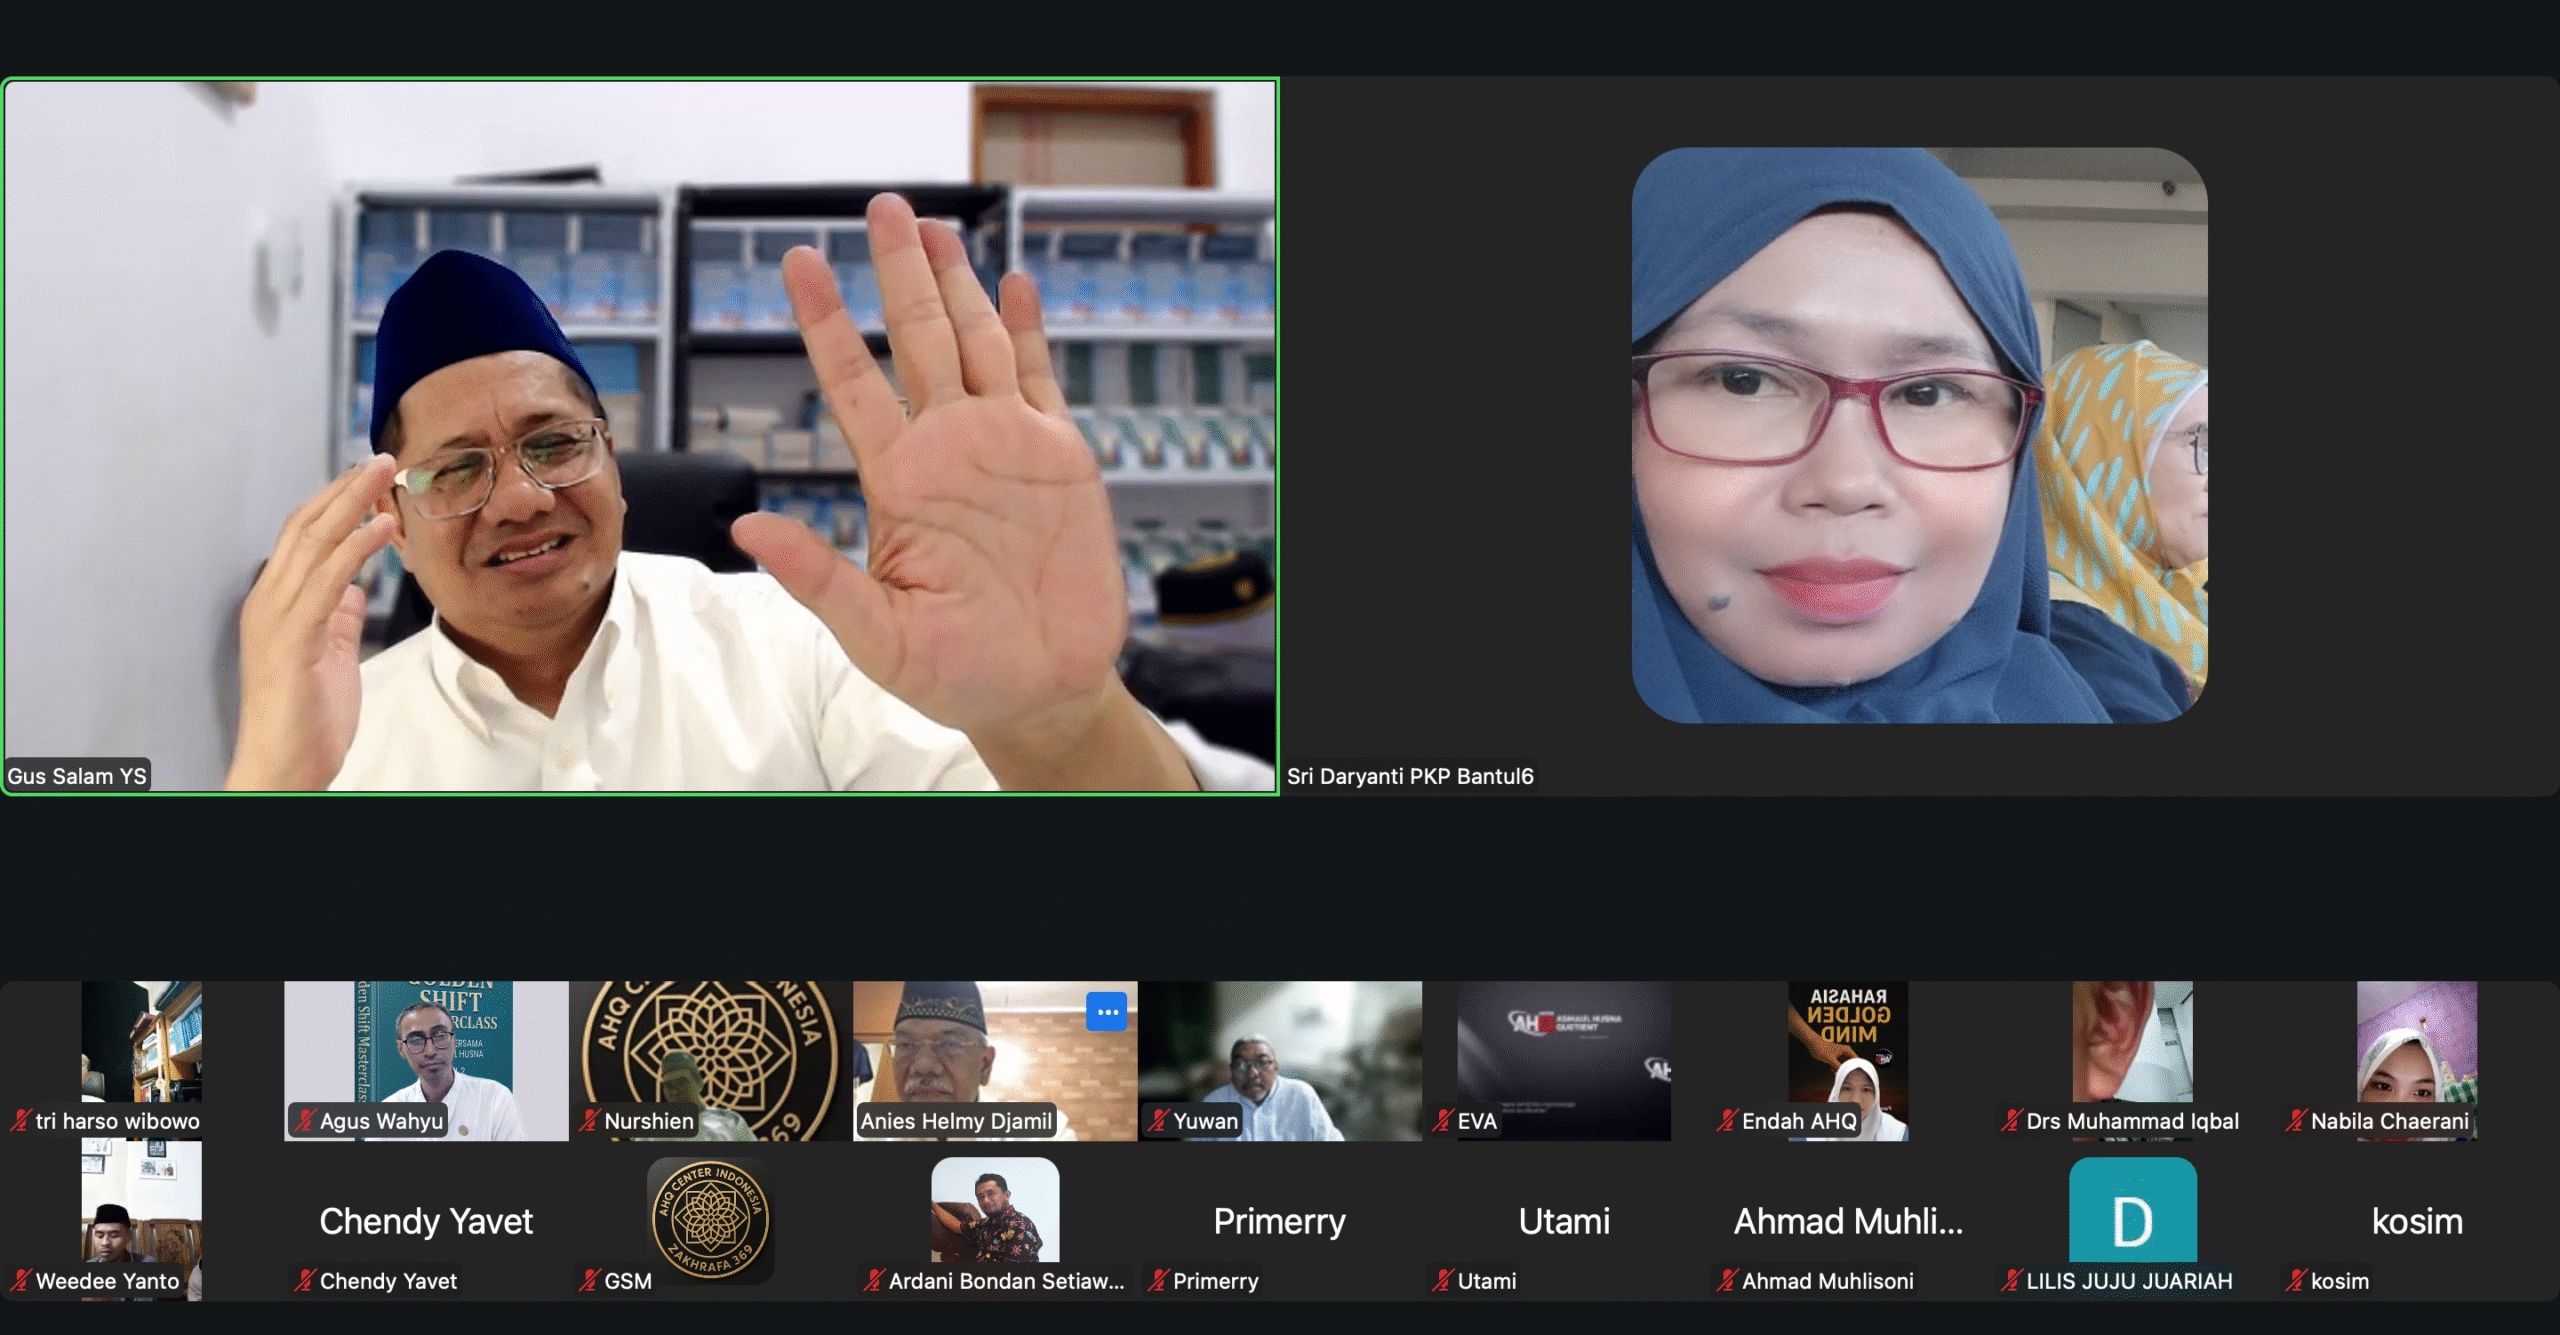Click the muted mic icon beside LILIS JUJU JUARIAH
The image size is (2560, 1335).
pyautogui.click(x=2011, y=1281)
